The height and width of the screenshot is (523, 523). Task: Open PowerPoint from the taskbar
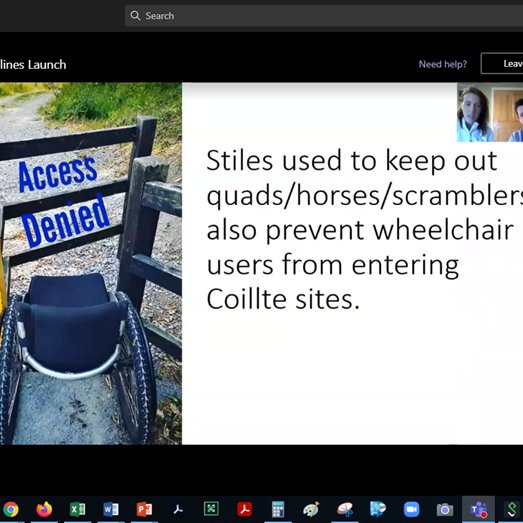[x=144, y=509]
